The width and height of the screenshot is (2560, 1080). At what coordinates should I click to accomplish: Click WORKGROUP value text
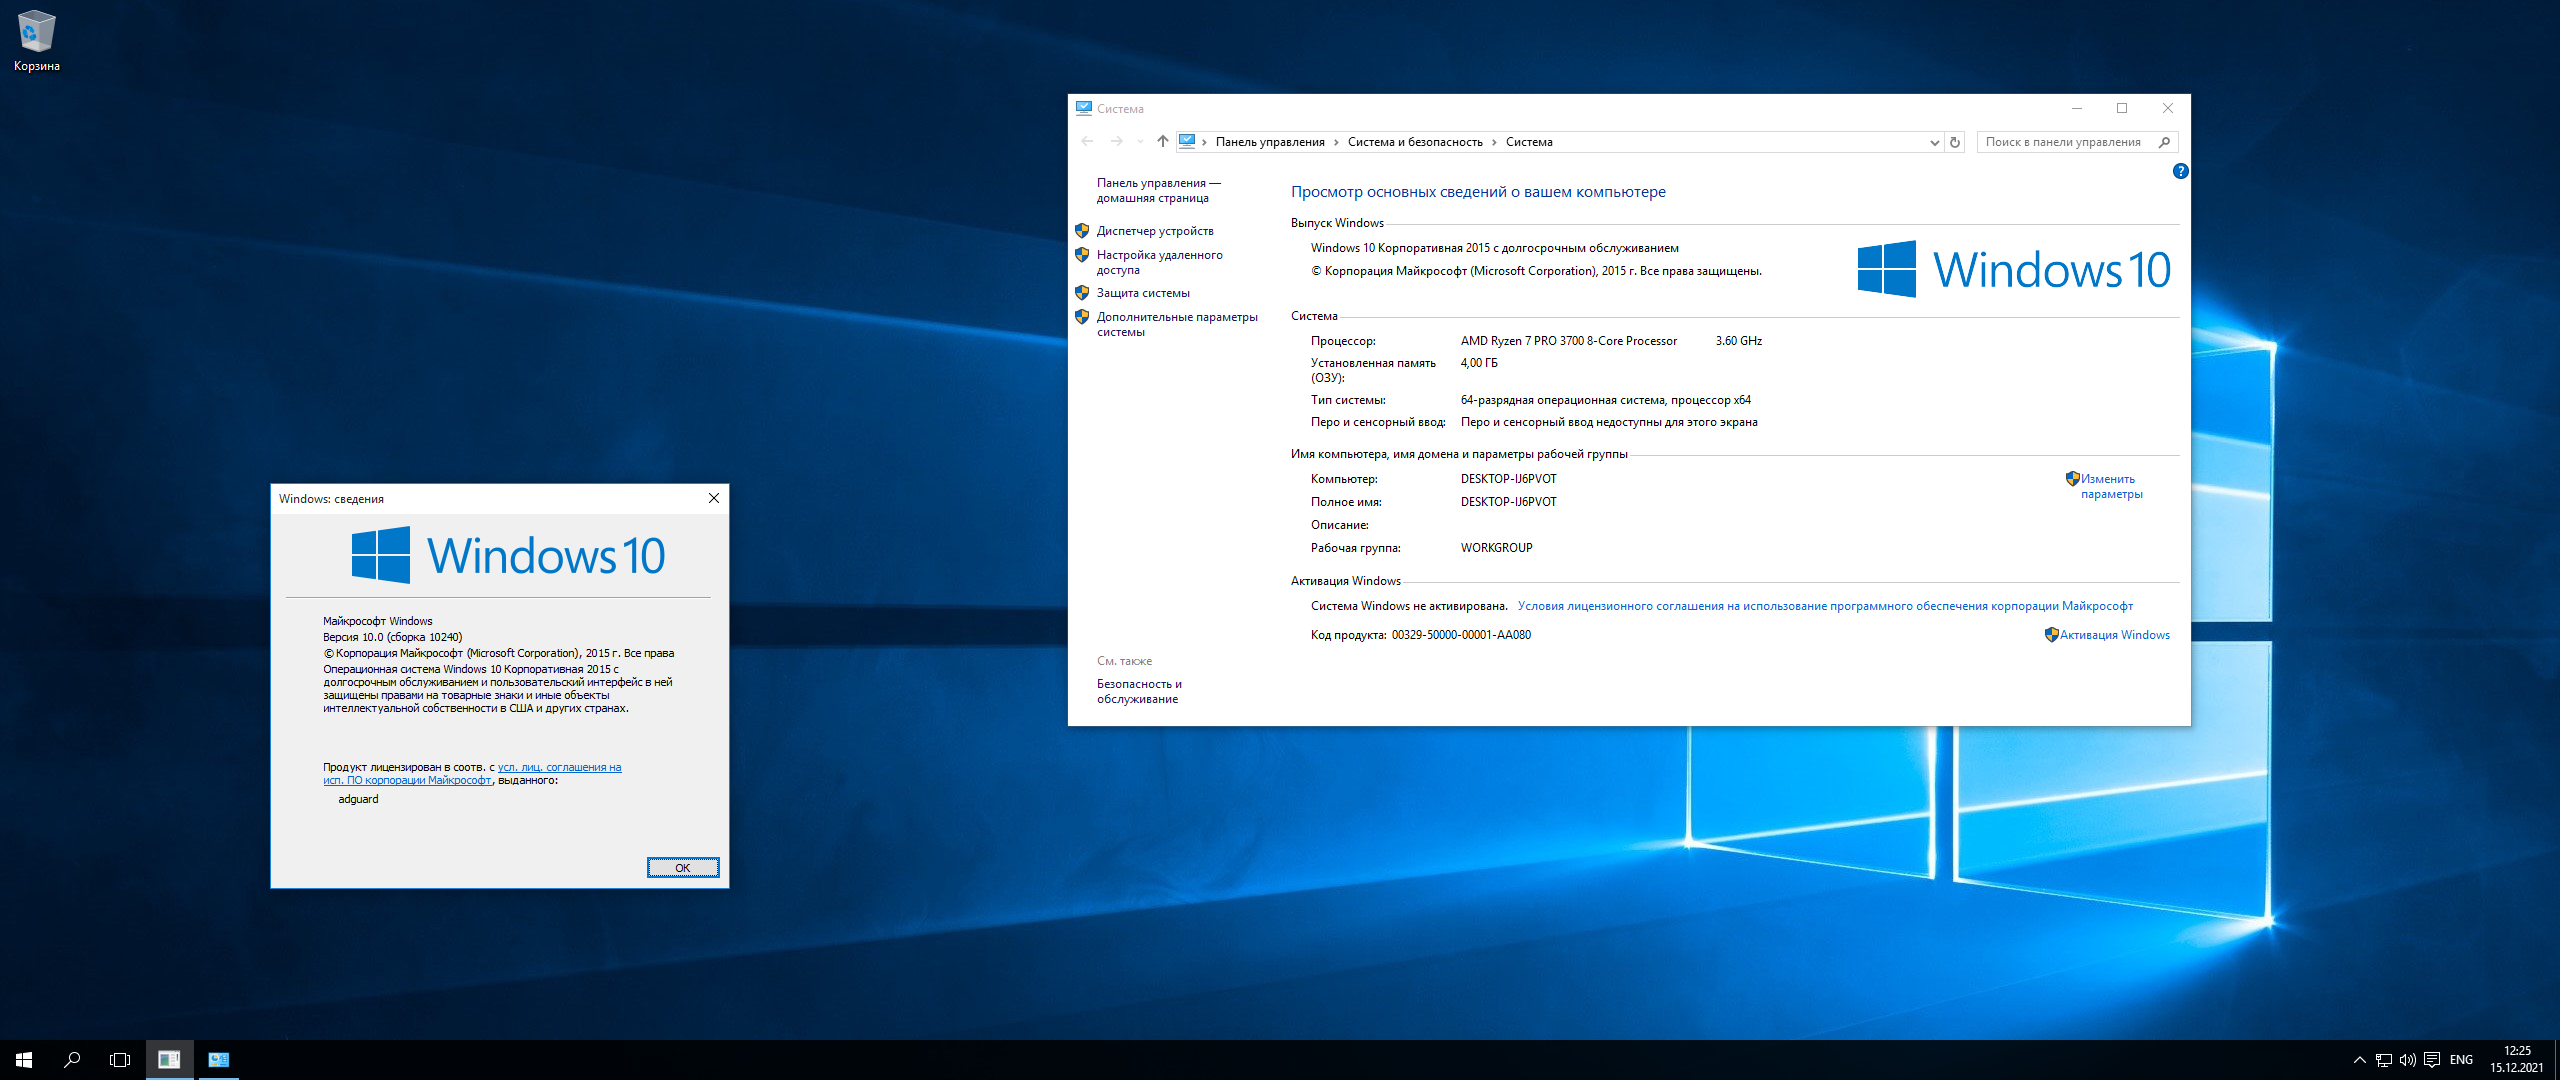(x=1496, y=548)
